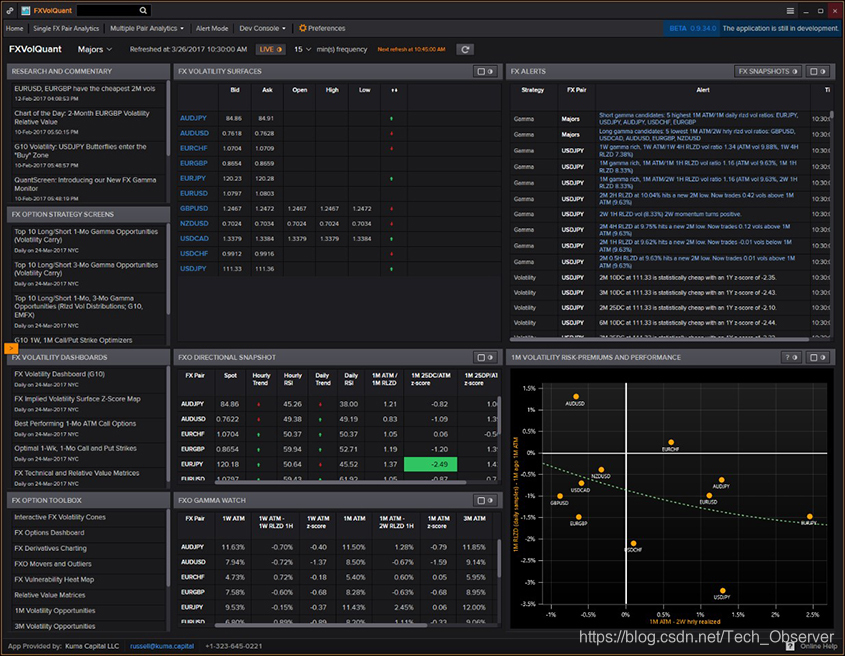Click the Long gamma candidates alert text
The width and height of the screenshot is (845, 656).
tap(697, 135)
